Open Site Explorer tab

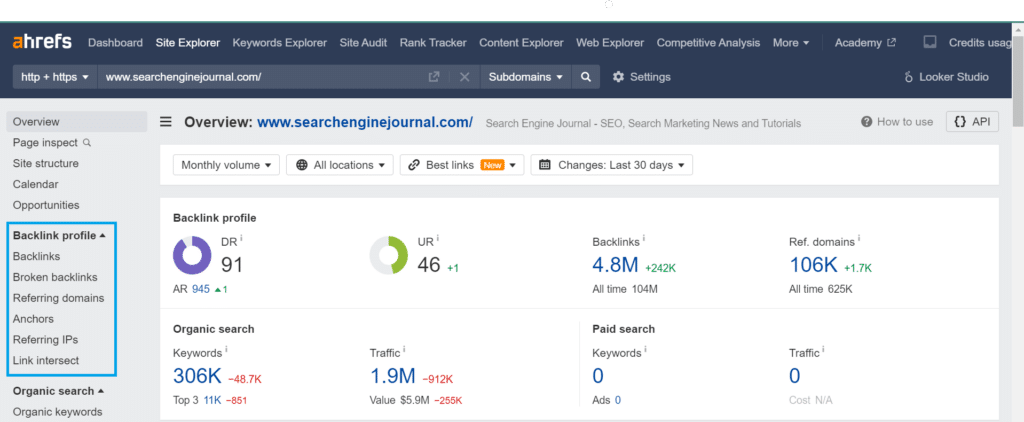point(188,42)
